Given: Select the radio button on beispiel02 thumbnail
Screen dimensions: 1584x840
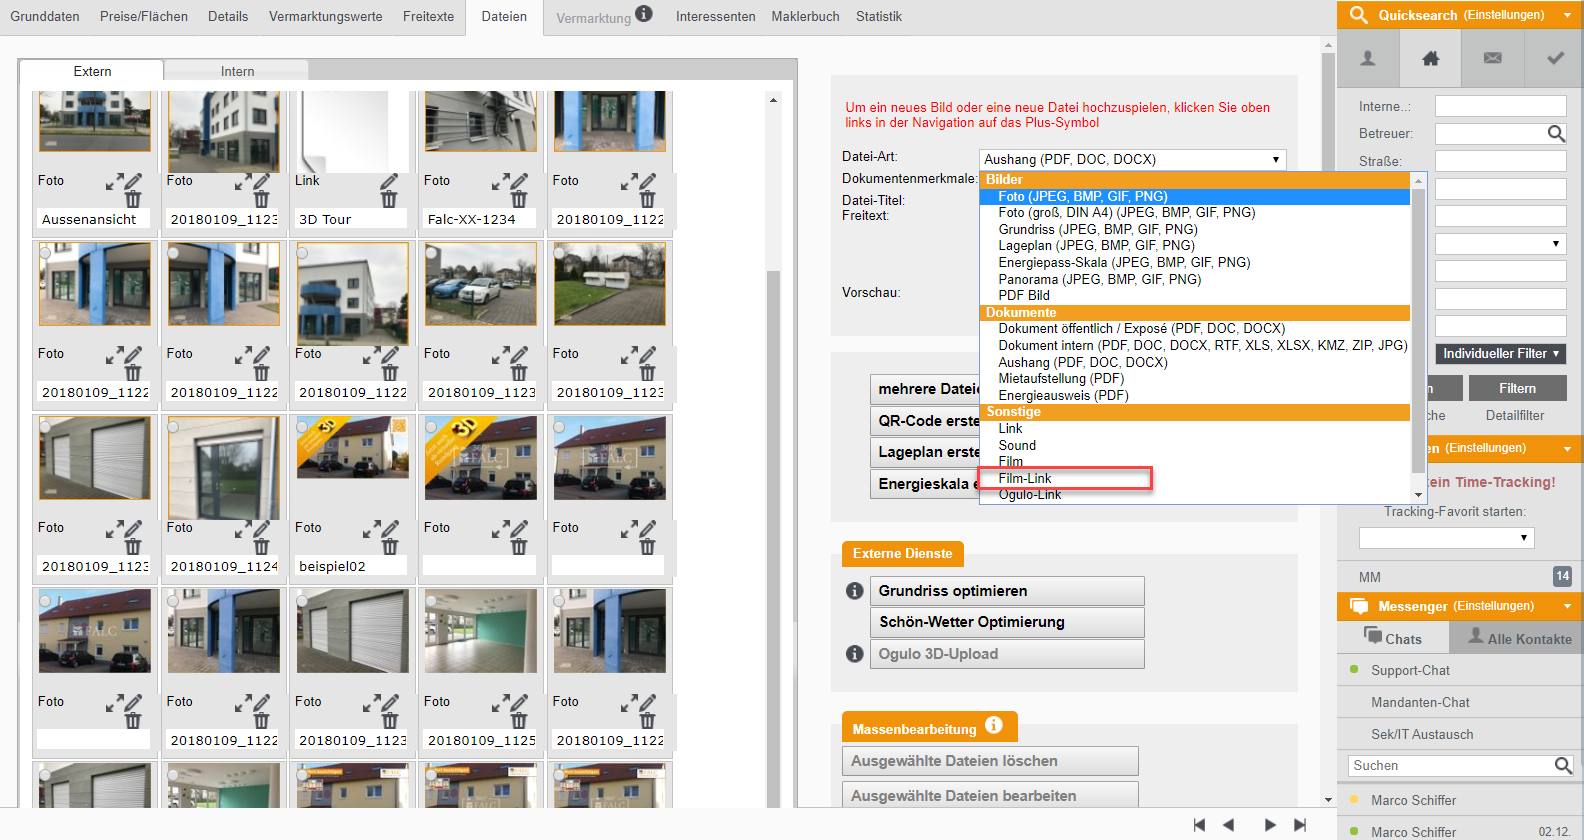Looking at the screenshot, I should 303,427.
